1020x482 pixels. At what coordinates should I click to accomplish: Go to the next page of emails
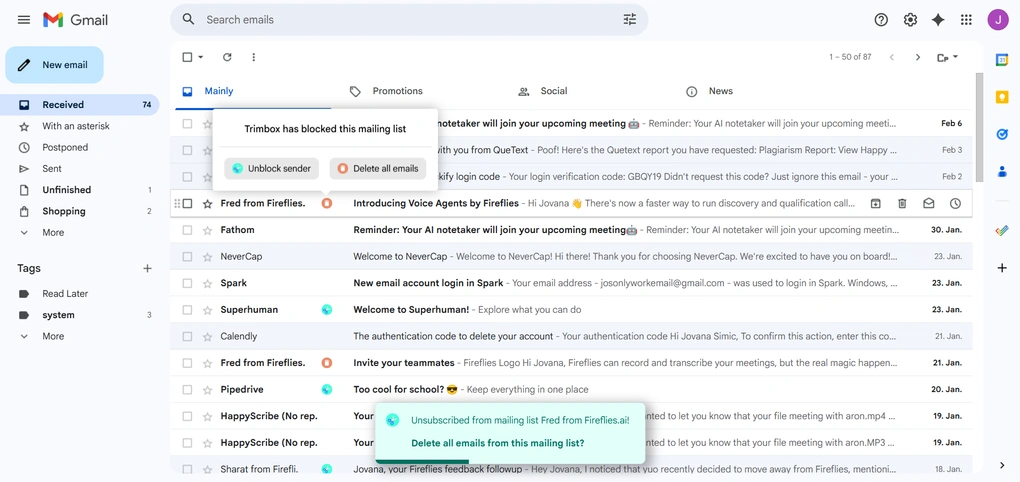pyautogui.click(x=918, y=57)
